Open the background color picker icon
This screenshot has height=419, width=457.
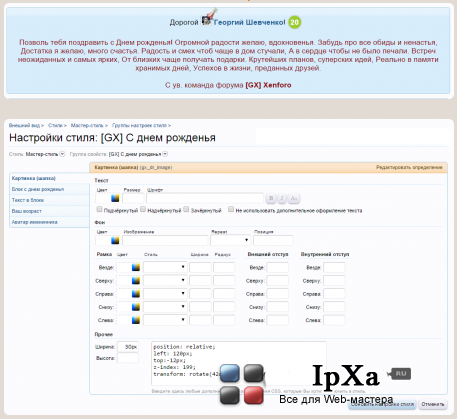tap(115, 240)
